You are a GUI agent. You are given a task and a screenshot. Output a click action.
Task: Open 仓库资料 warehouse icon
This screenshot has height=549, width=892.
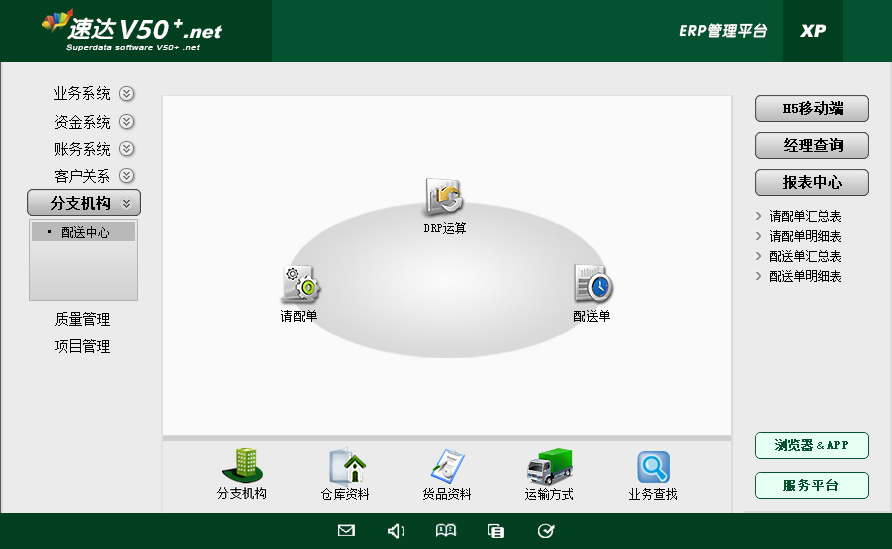coord(346,465)
